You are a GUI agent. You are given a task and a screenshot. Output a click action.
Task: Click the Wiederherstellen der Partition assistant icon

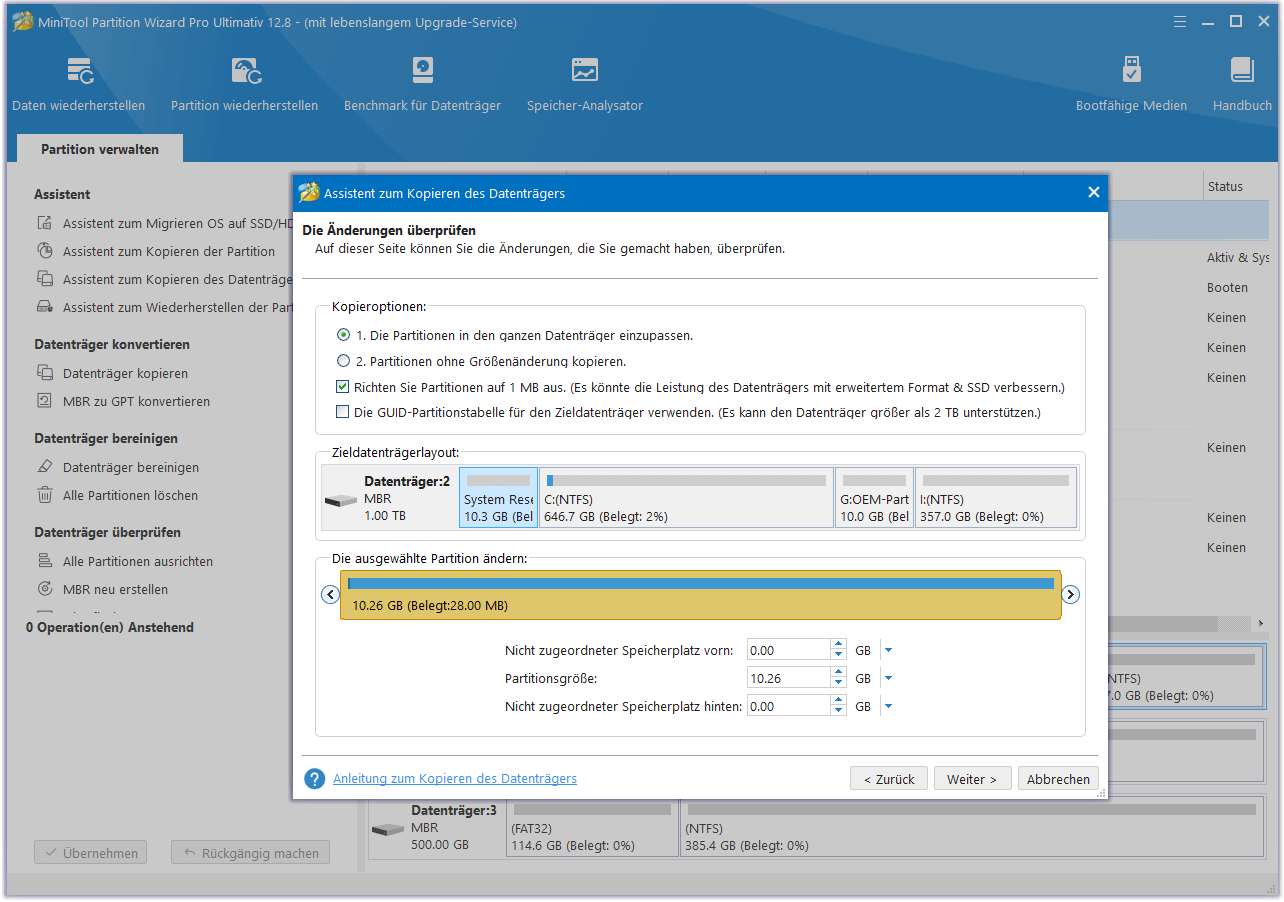[x=45, y=308]
